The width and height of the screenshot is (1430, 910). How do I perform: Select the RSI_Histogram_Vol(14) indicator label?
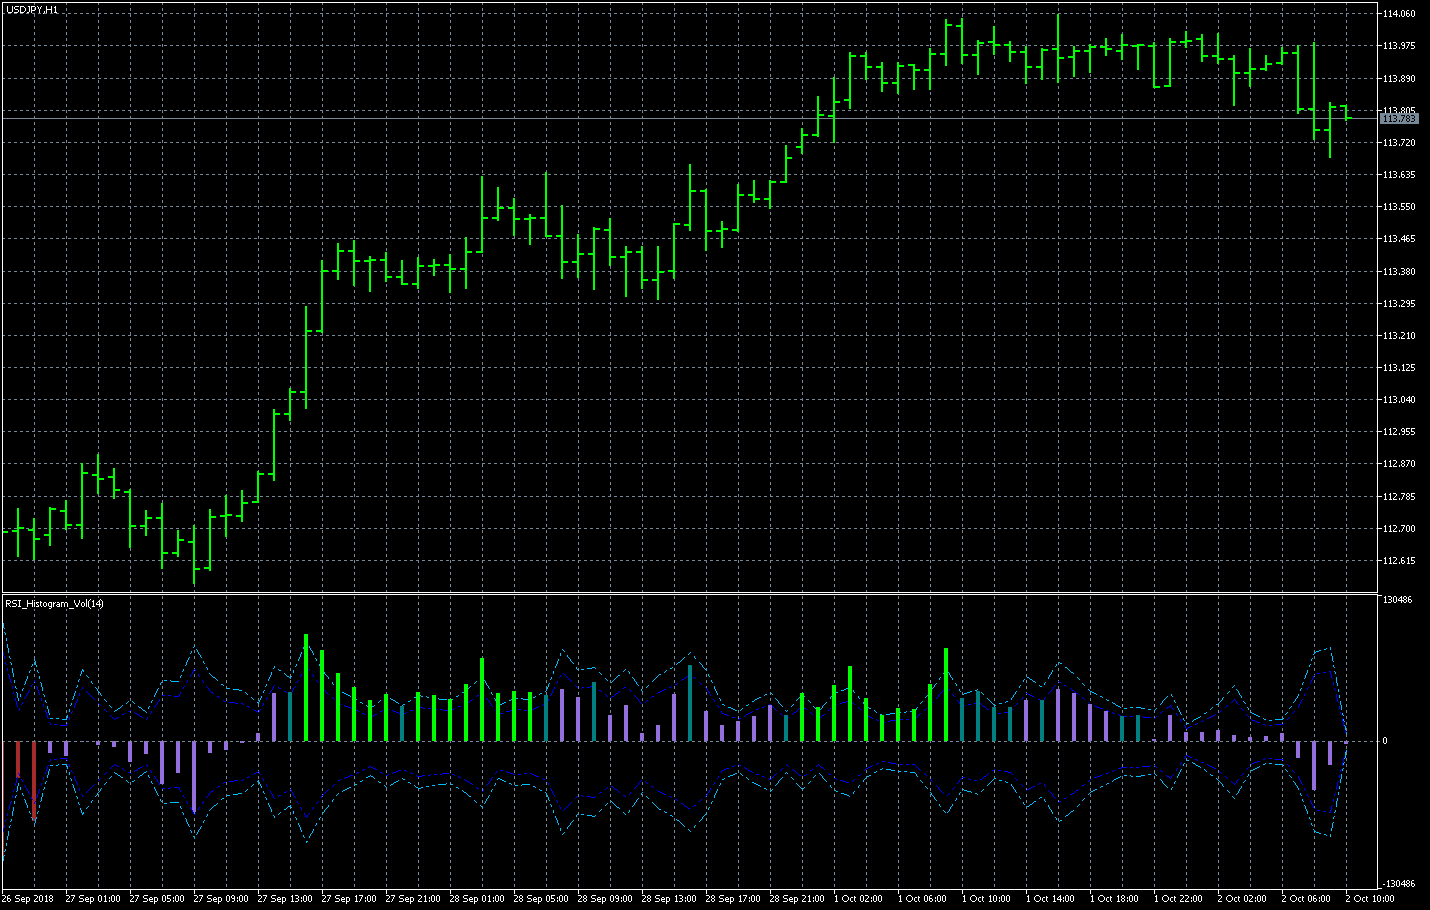(x=54, y=603)
